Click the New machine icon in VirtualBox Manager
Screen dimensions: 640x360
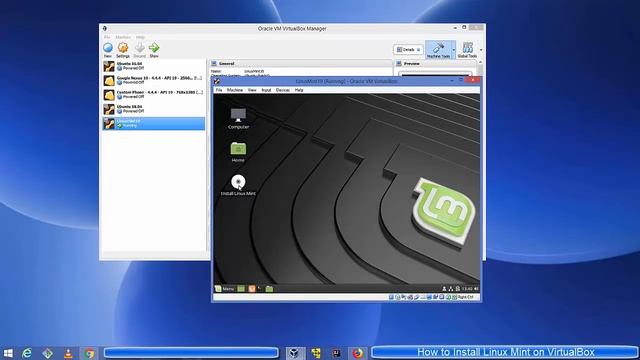click(108, 48)
